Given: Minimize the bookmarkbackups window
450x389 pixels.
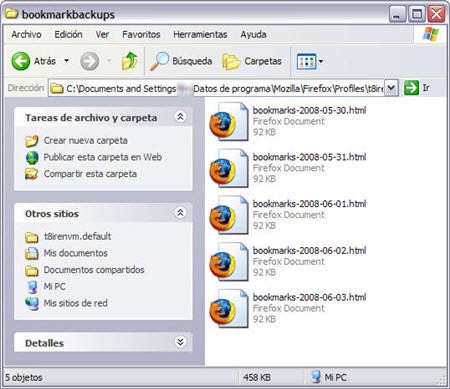Looking at the screenshot, I should click(397, 14).
